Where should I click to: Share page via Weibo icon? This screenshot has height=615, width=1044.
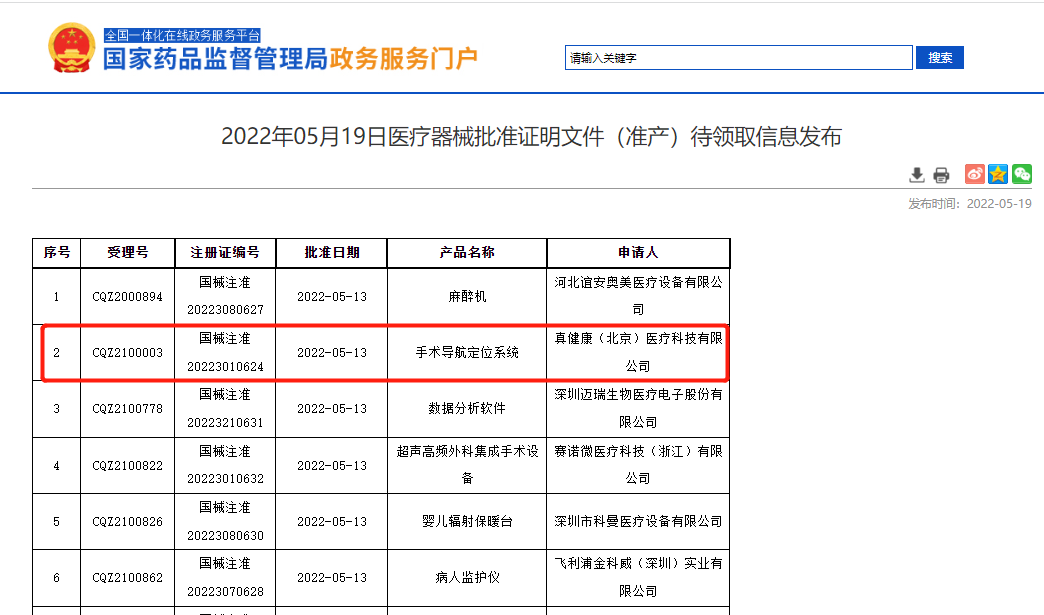975,174
